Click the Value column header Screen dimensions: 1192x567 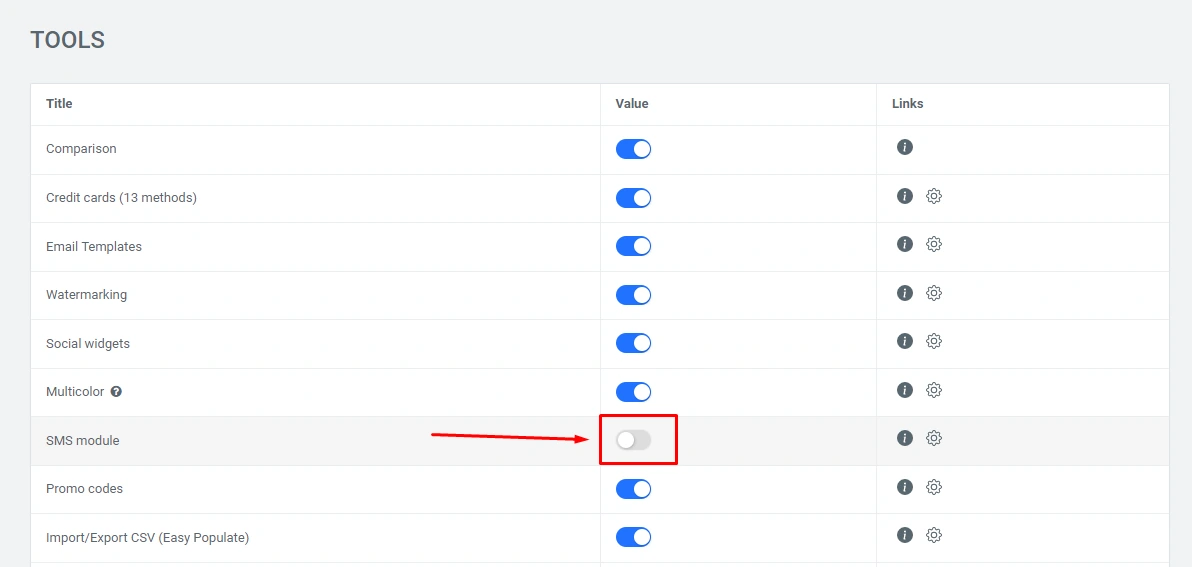pos(632,104)
